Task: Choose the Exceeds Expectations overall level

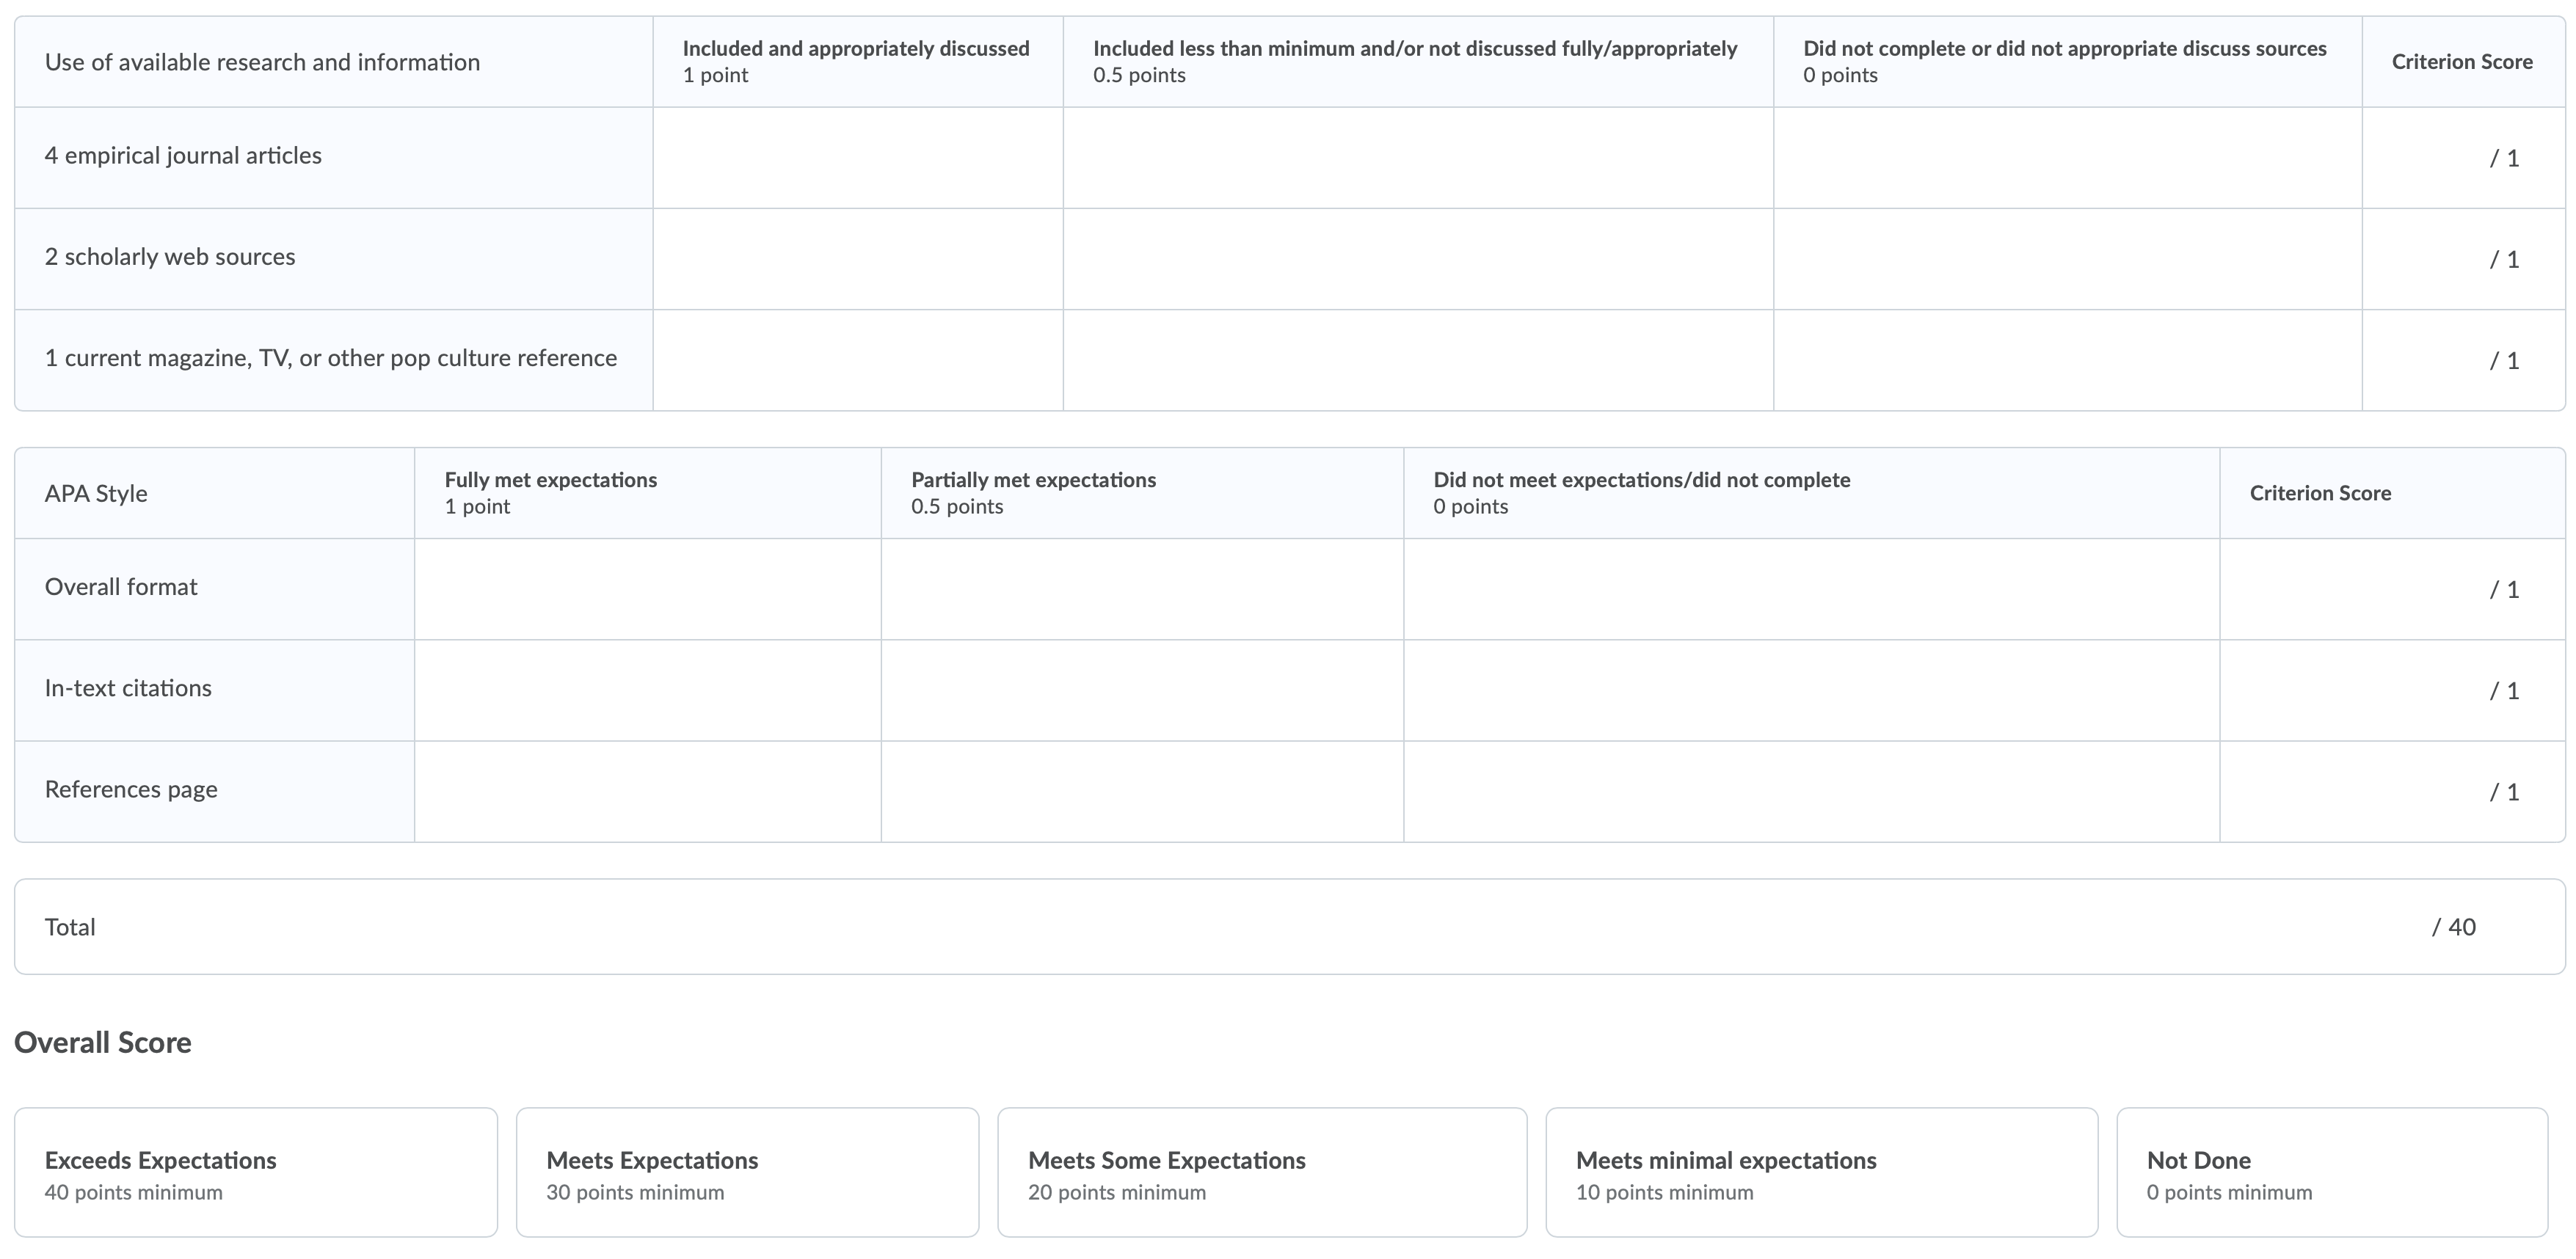Action: 256,1172
